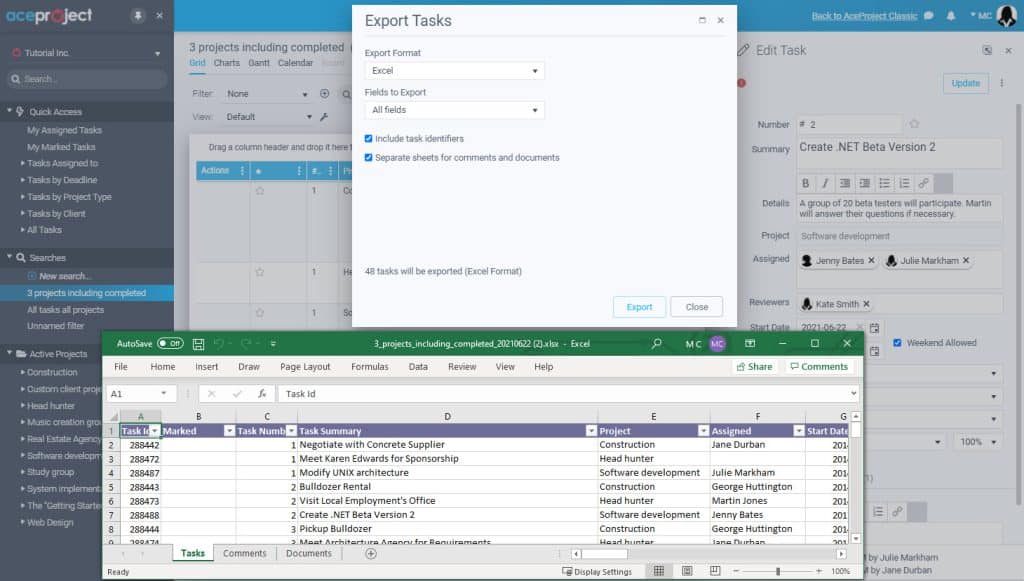The width and height of the screenshot is (1024, 581).
Task: Open the Formulas tab in Excel
Action: (x=369, y=367)
